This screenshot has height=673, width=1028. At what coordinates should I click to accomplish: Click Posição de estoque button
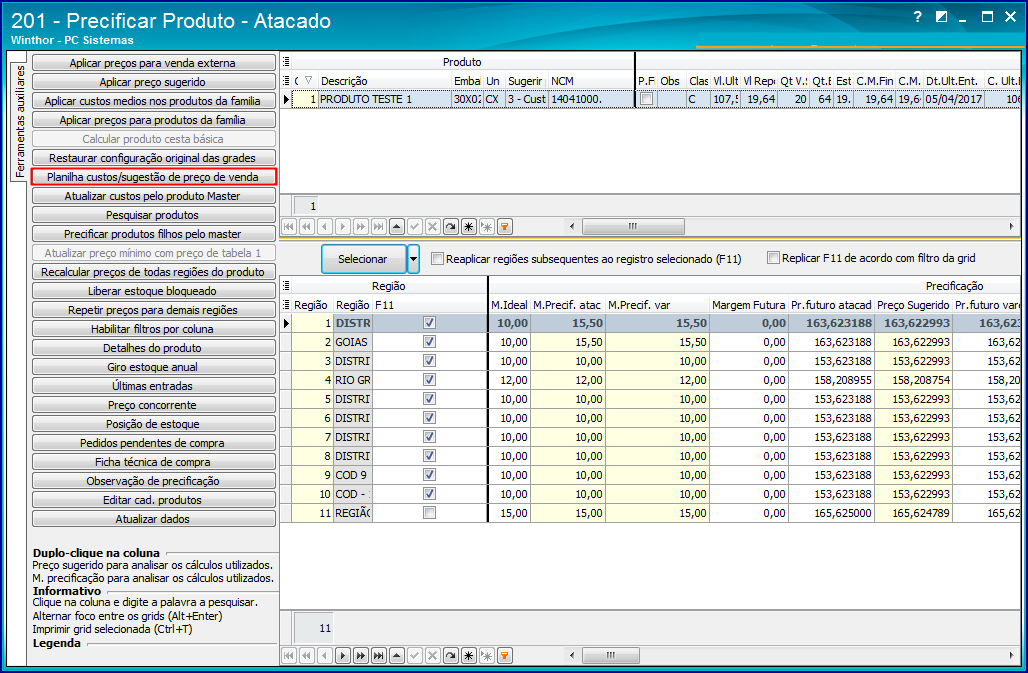click(153, 424)
